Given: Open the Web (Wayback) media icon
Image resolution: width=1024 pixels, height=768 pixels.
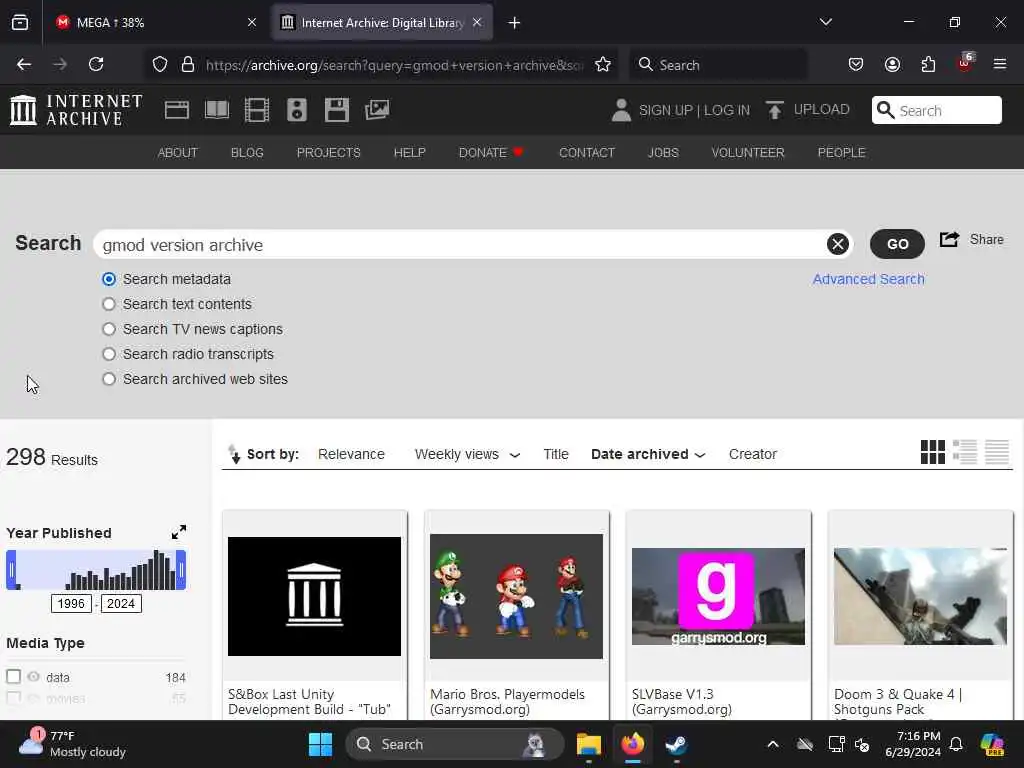Looking at the screenshot, I should click(x=177, y=110).
